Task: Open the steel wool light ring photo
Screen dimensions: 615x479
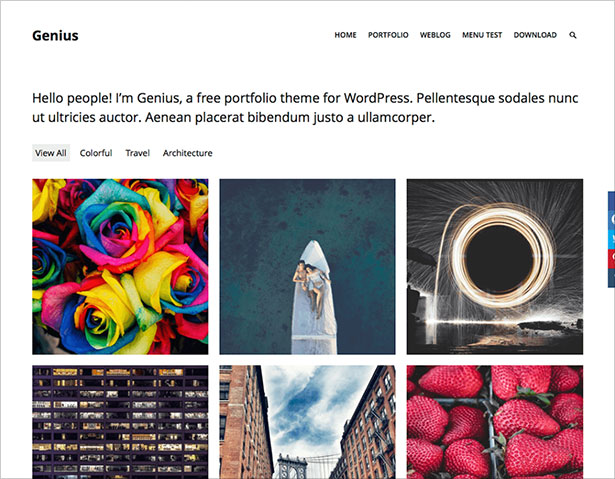Action: pos(495,267)
